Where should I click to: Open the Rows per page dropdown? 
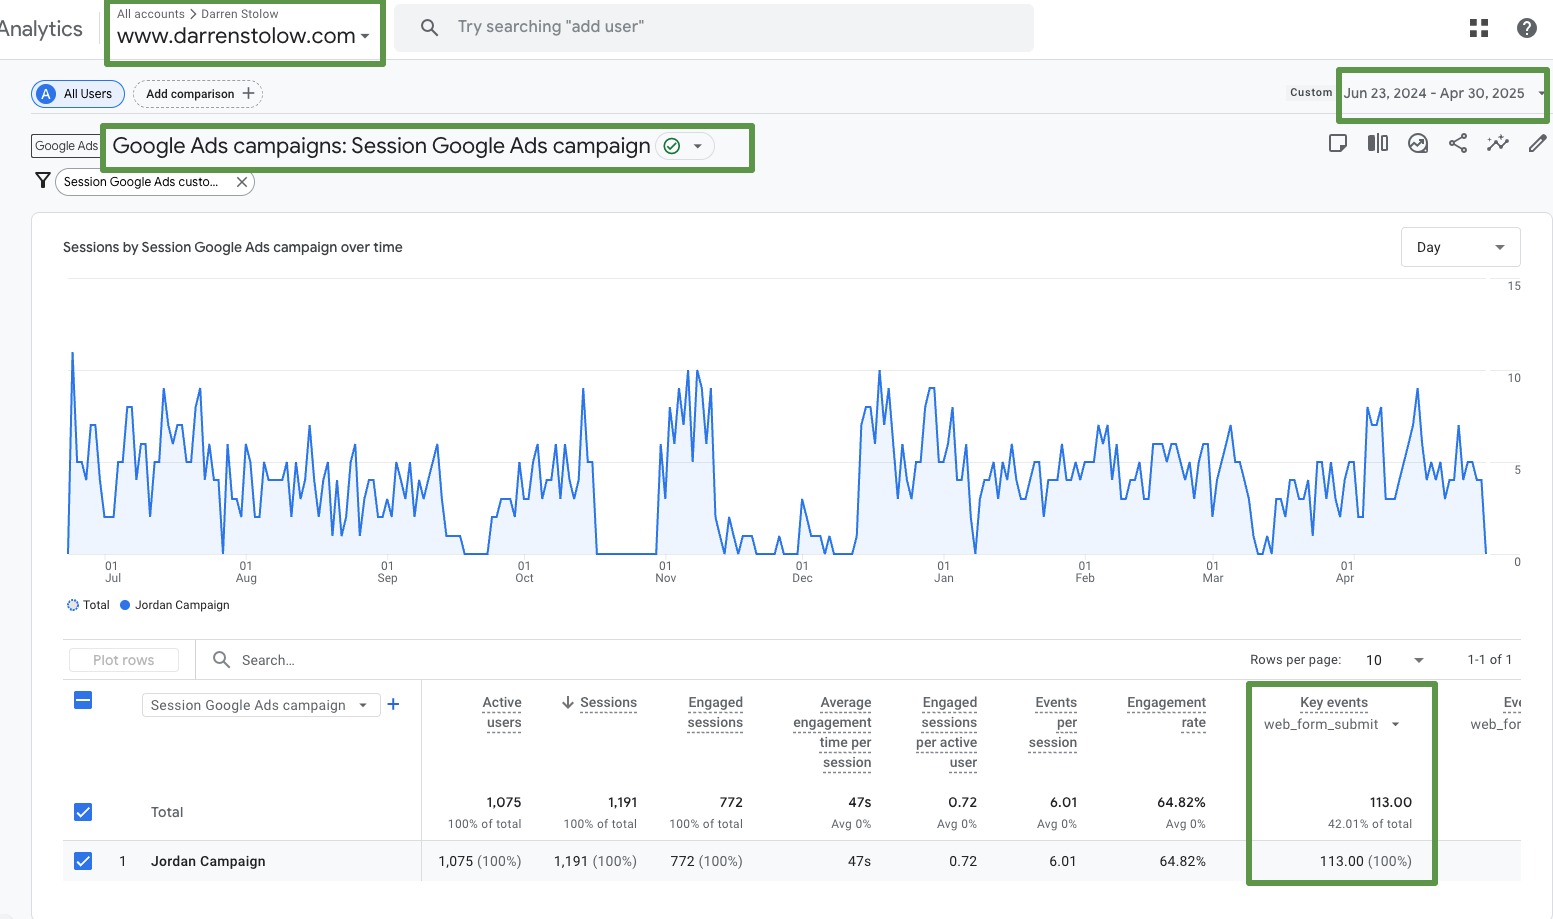(x=1395, y=660)
